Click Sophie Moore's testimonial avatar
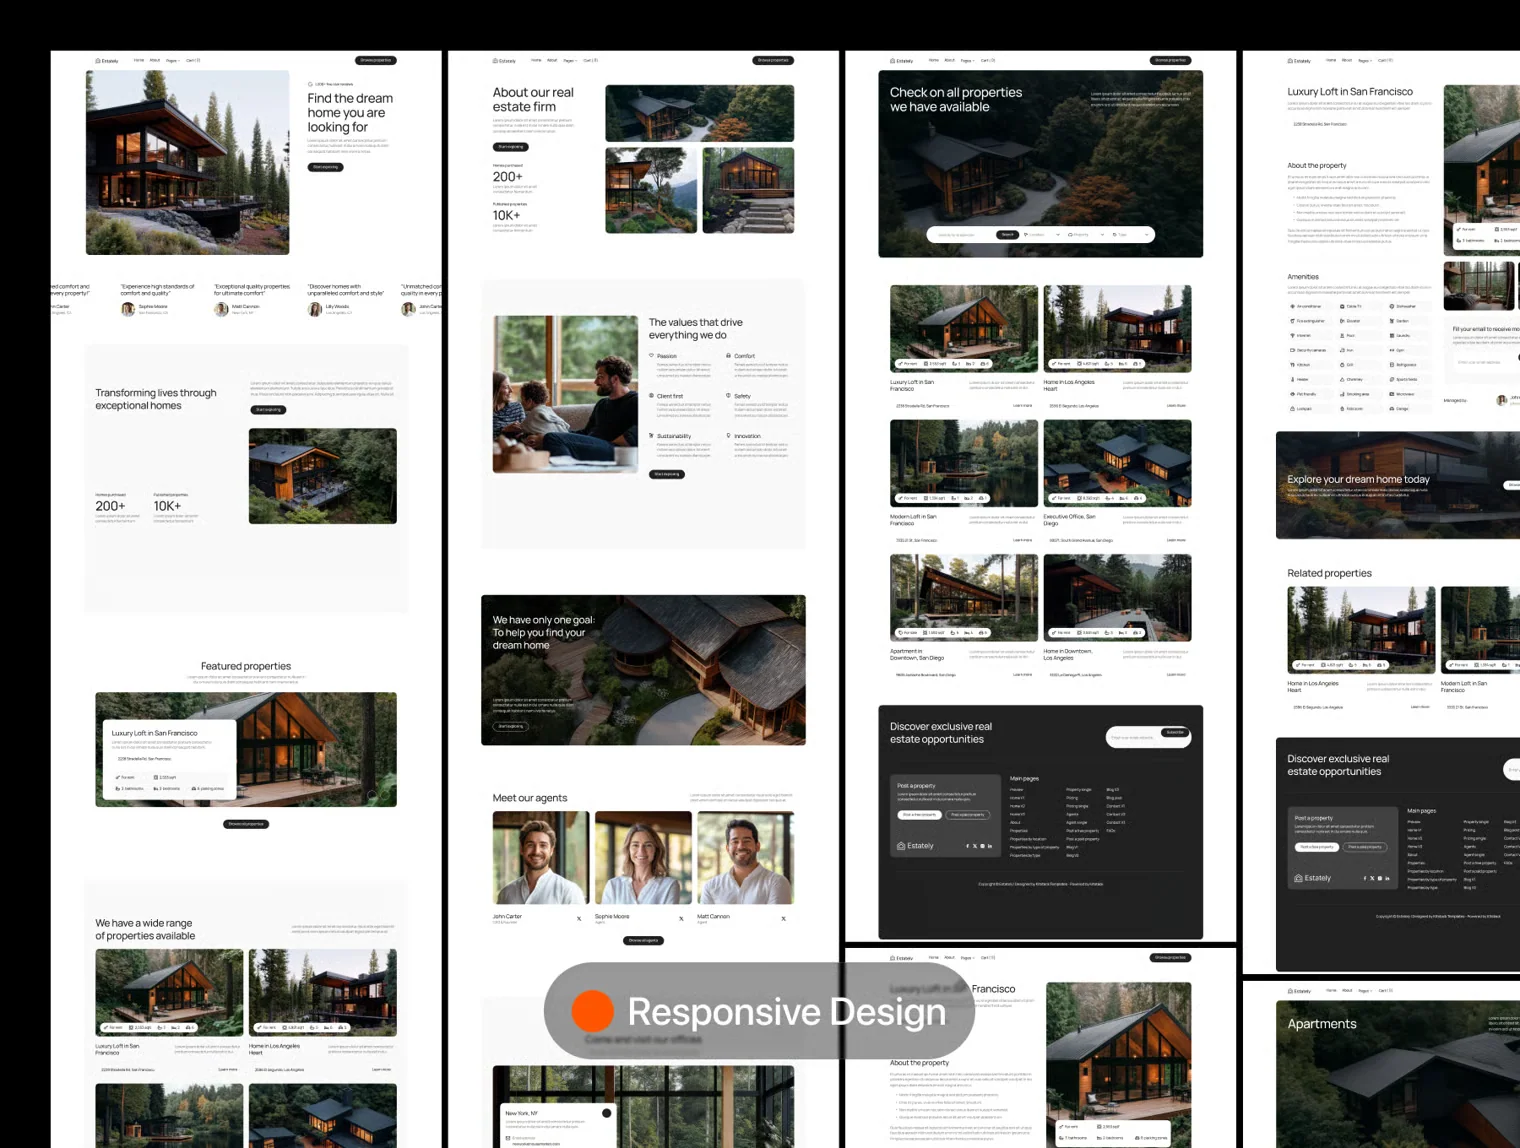 click(128, 310)
